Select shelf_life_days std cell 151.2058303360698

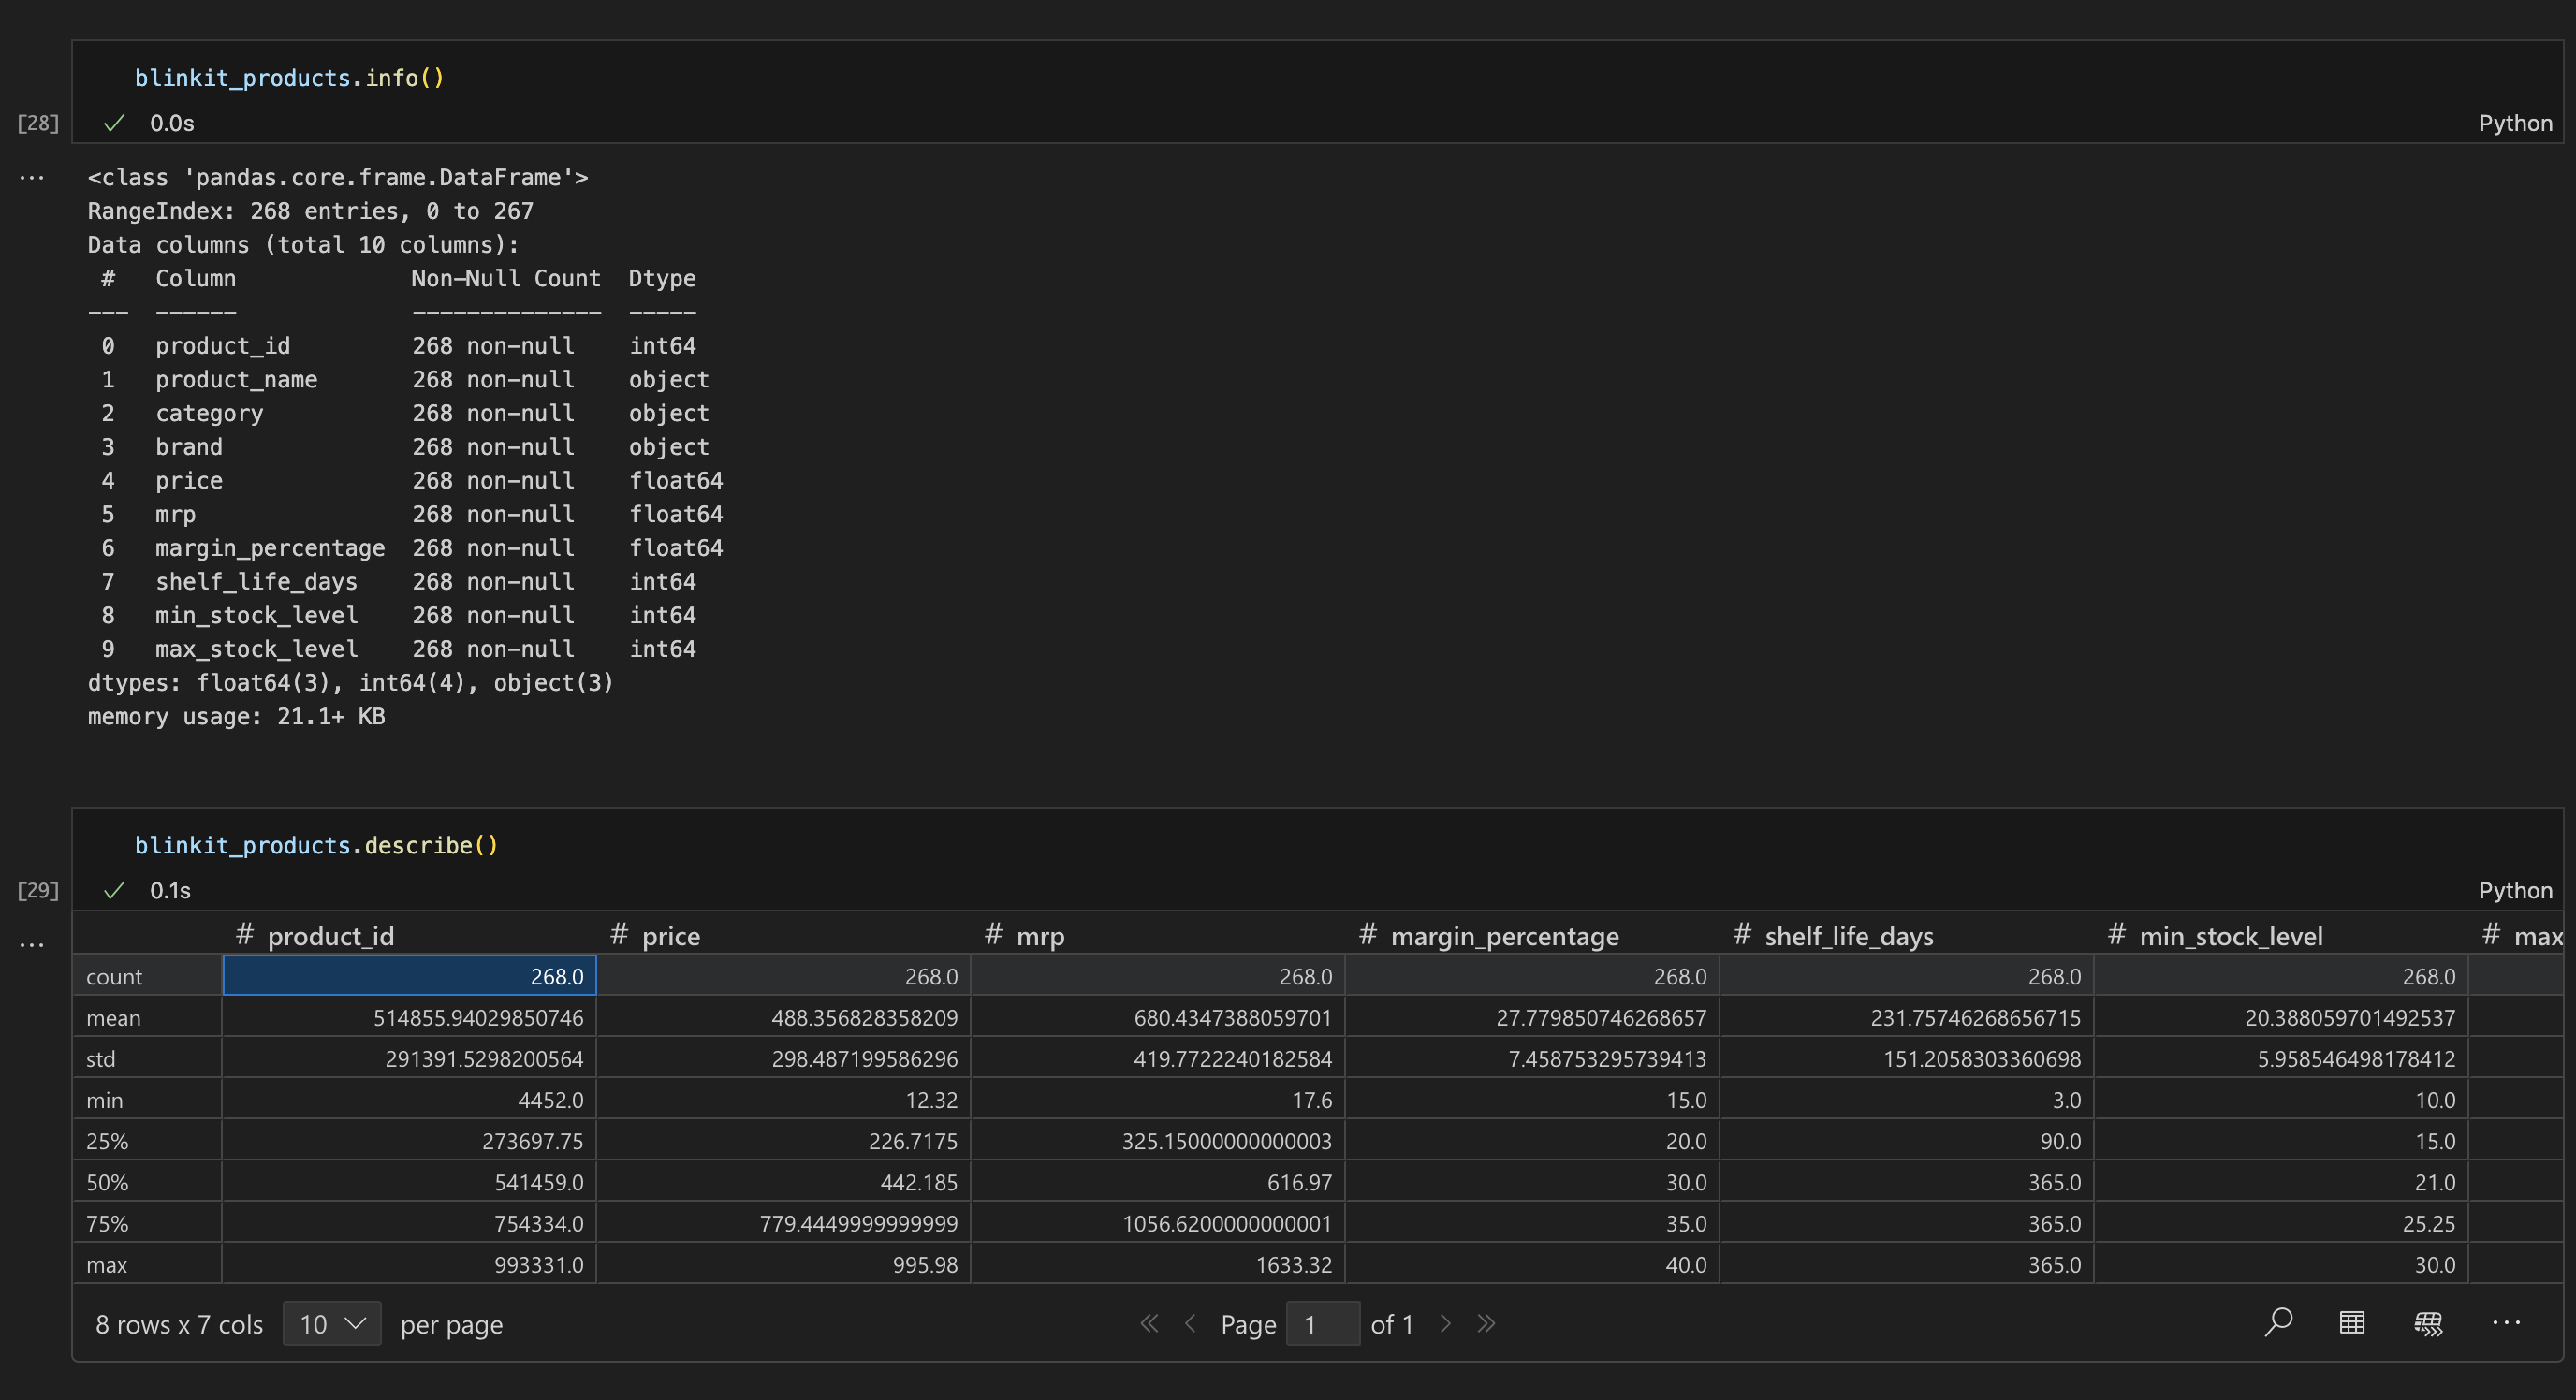1906,1058
